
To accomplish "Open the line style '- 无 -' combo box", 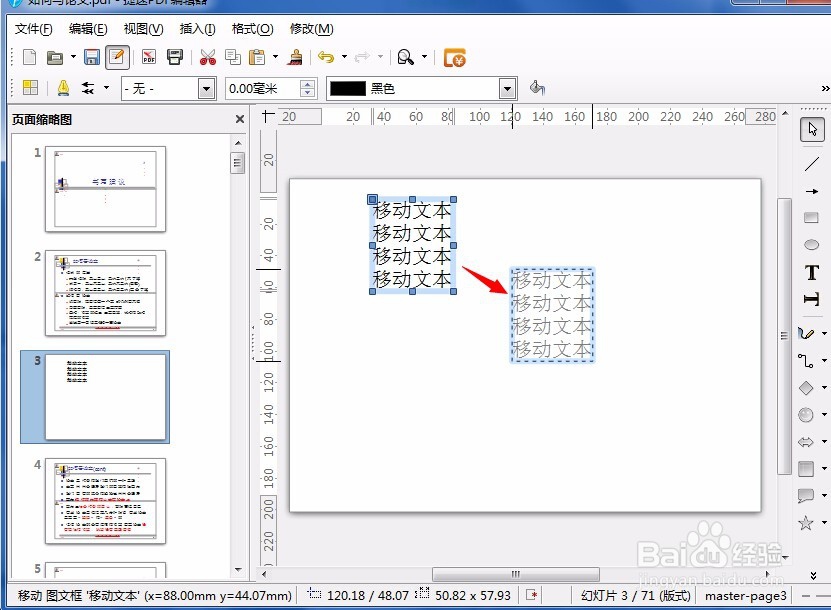I will coord(169,89).
